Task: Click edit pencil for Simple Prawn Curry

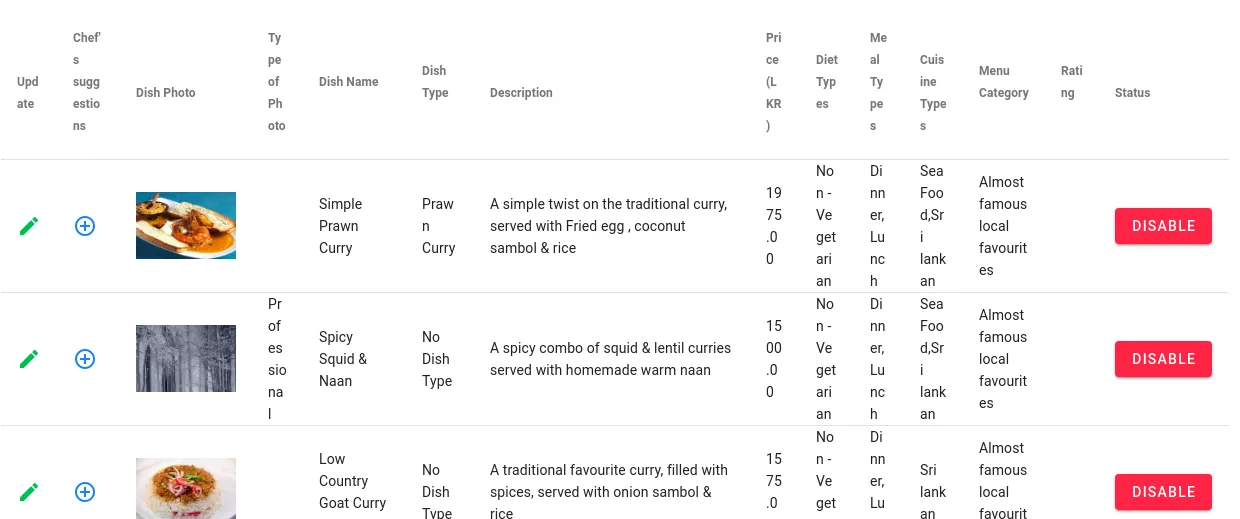Action: [x=29, y=226]
